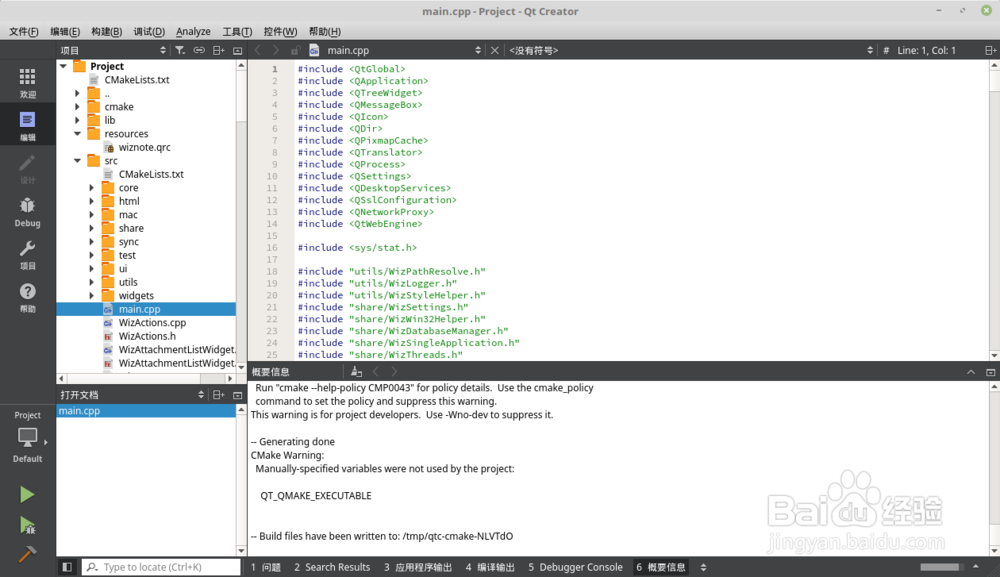Open the Welcome mode
This screenshot has height=577, width=1000.
(x=27, y=83)
